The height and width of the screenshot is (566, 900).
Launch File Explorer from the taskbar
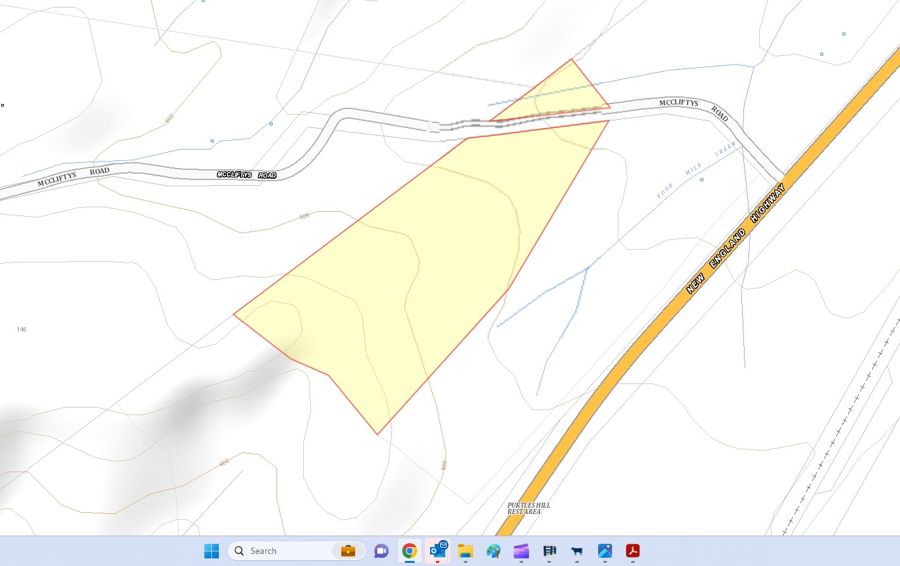[465, 551]
